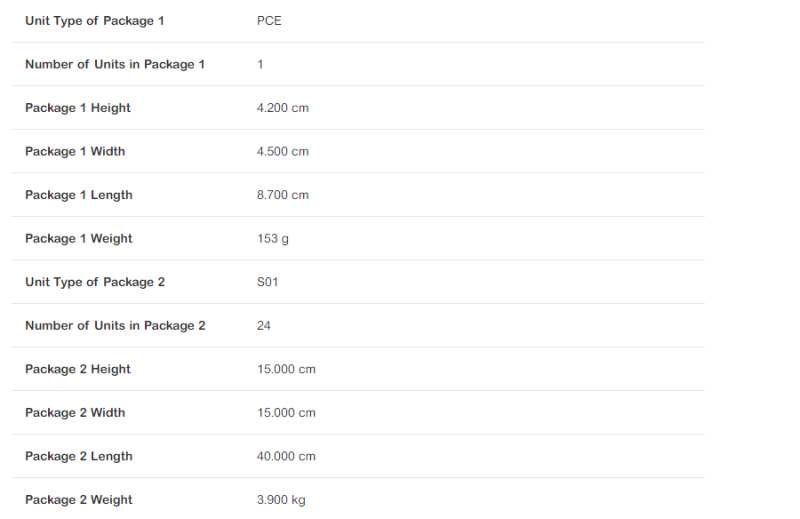Select the 40.000 cm length value
This screenshot has width=800, height=519.
pos(286,456)
